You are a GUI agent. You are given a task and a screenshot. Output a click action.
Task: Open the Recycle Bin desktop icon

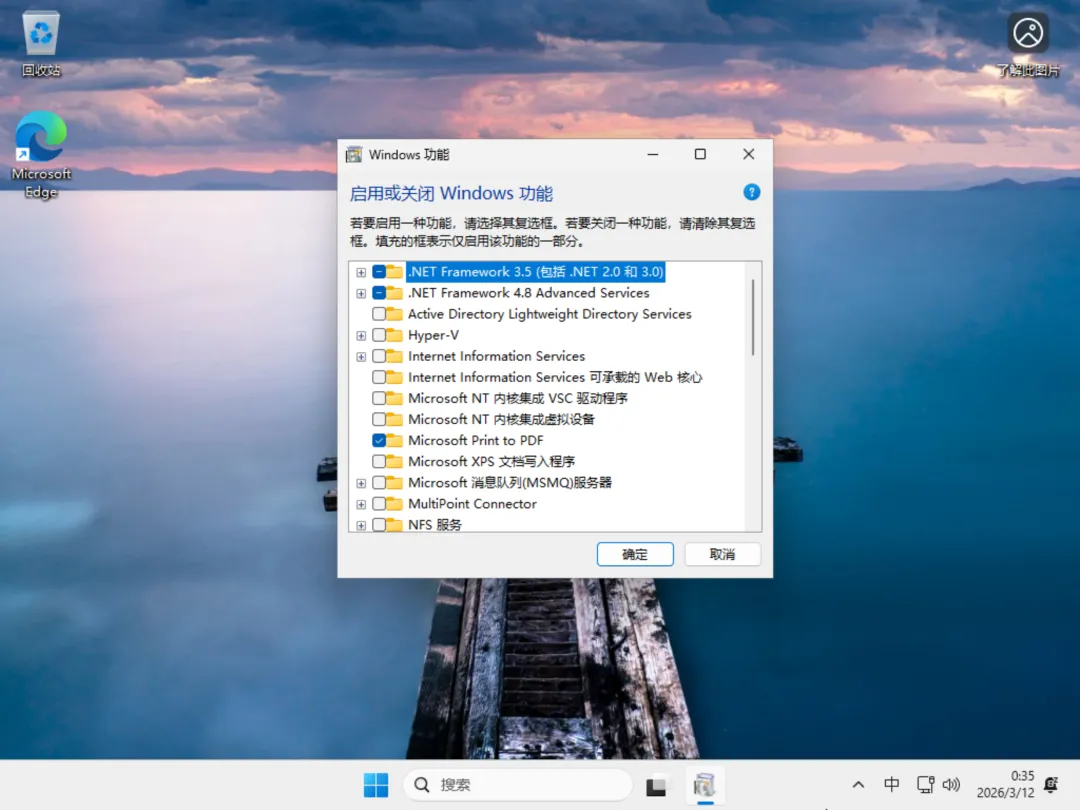pyautogui.click(x=41, y=43)
